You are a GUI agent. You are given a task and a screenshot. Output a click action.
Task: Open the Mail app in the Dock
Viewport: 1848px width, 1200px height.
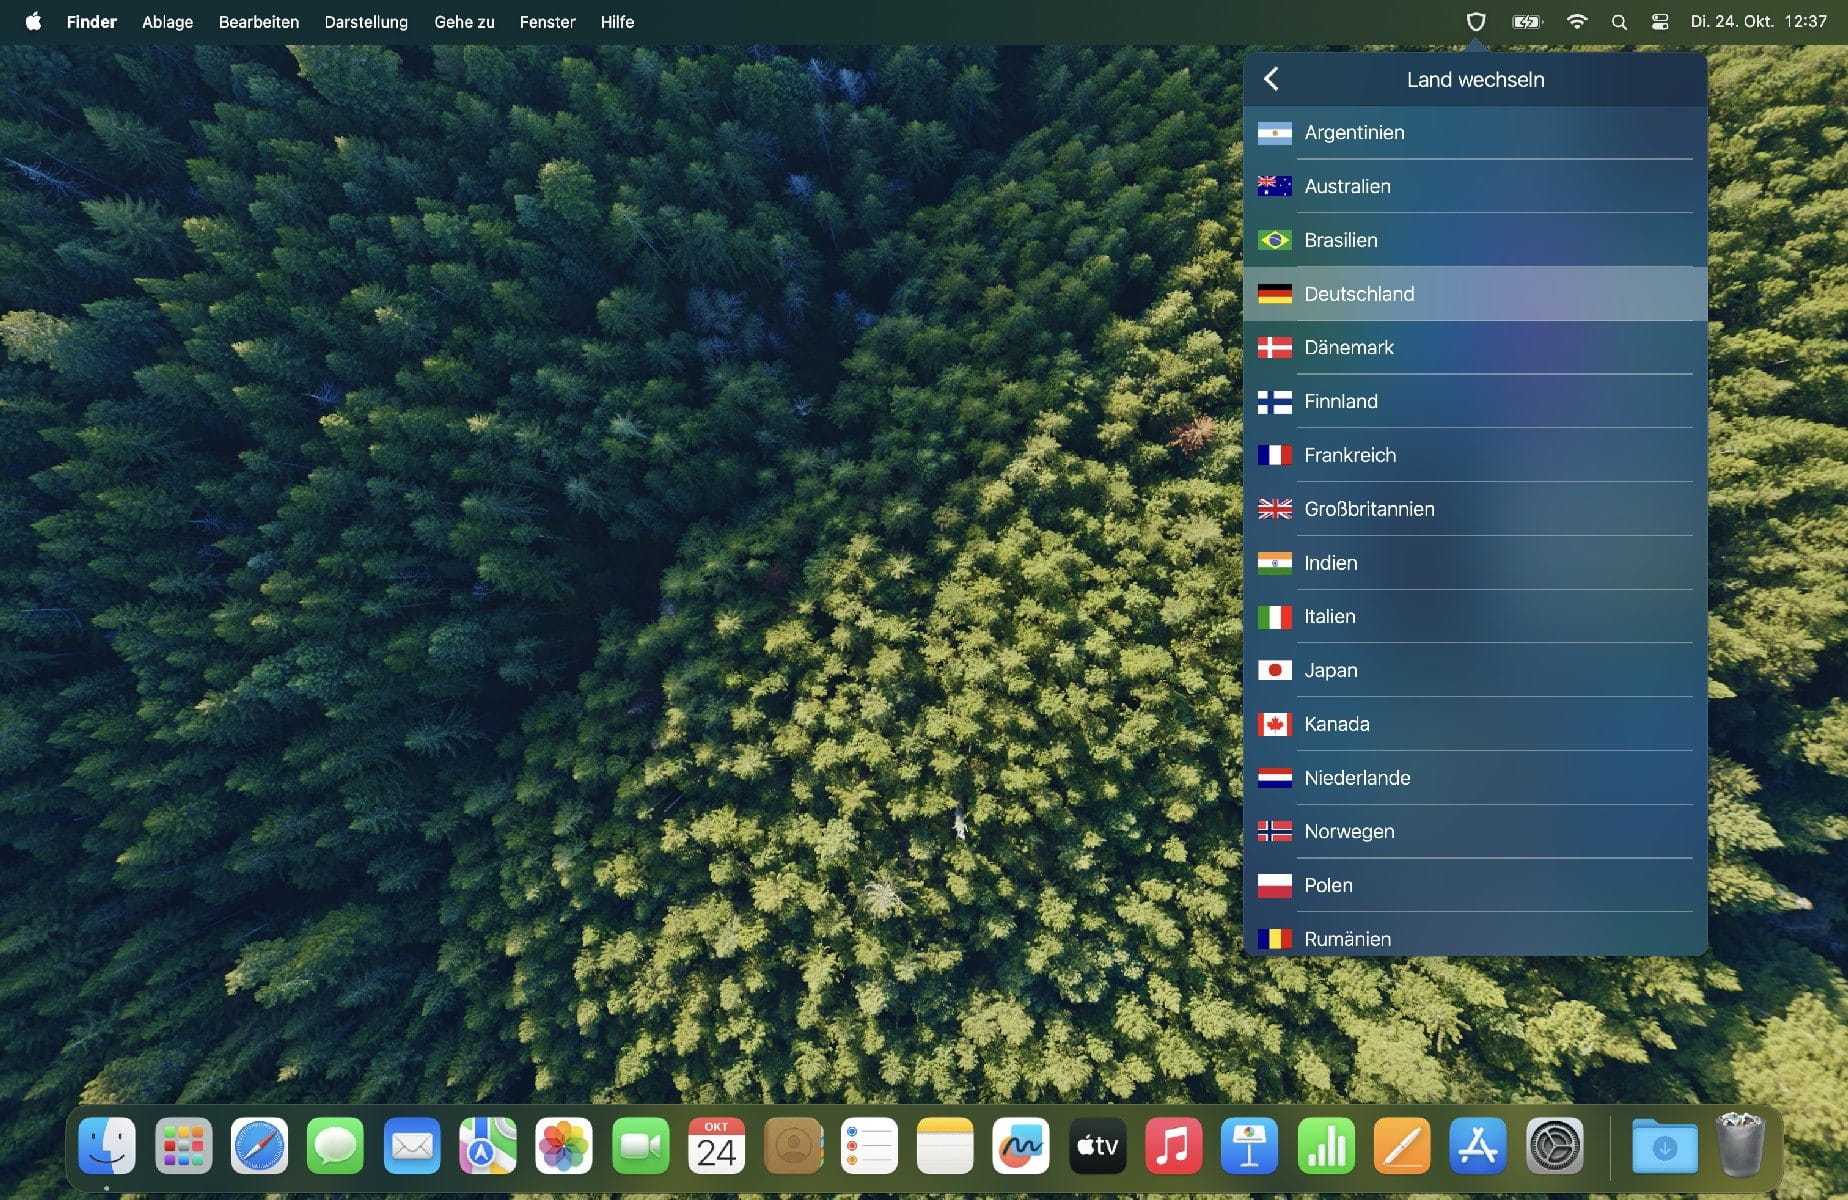click(x=411, y=1146)
